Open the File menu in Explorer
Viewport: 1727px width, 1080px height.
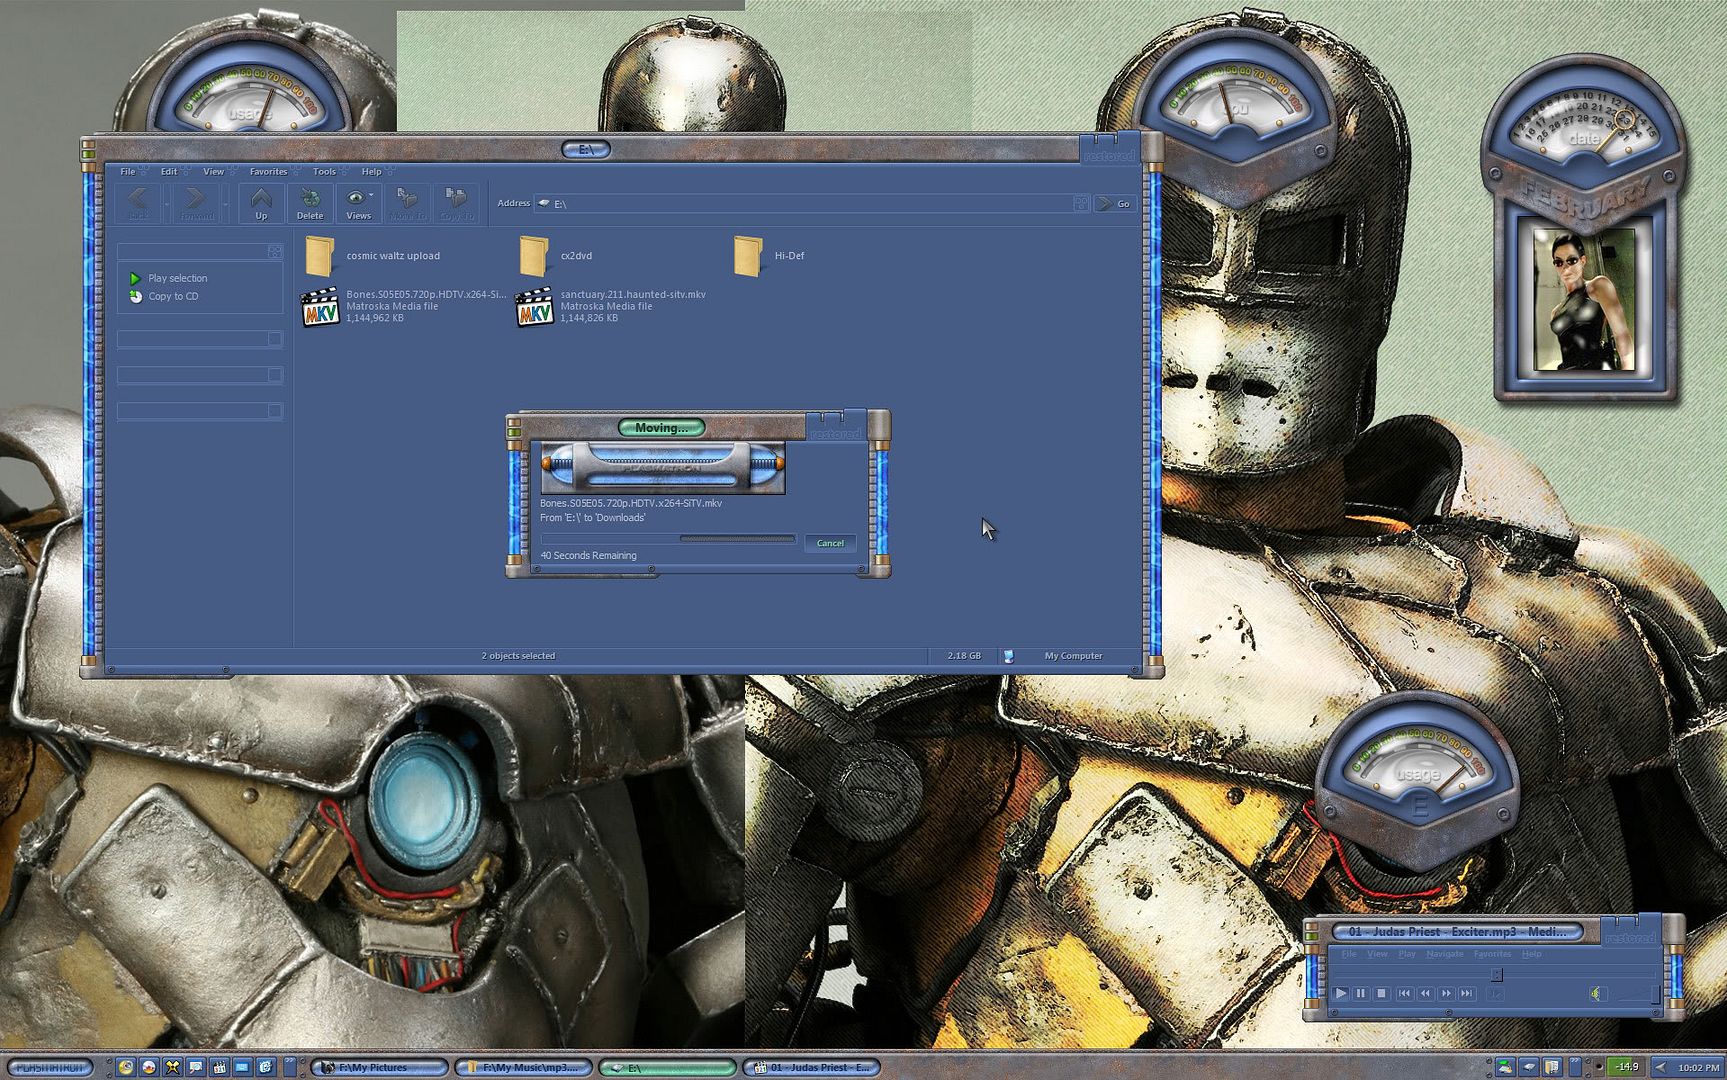[128, 171]
